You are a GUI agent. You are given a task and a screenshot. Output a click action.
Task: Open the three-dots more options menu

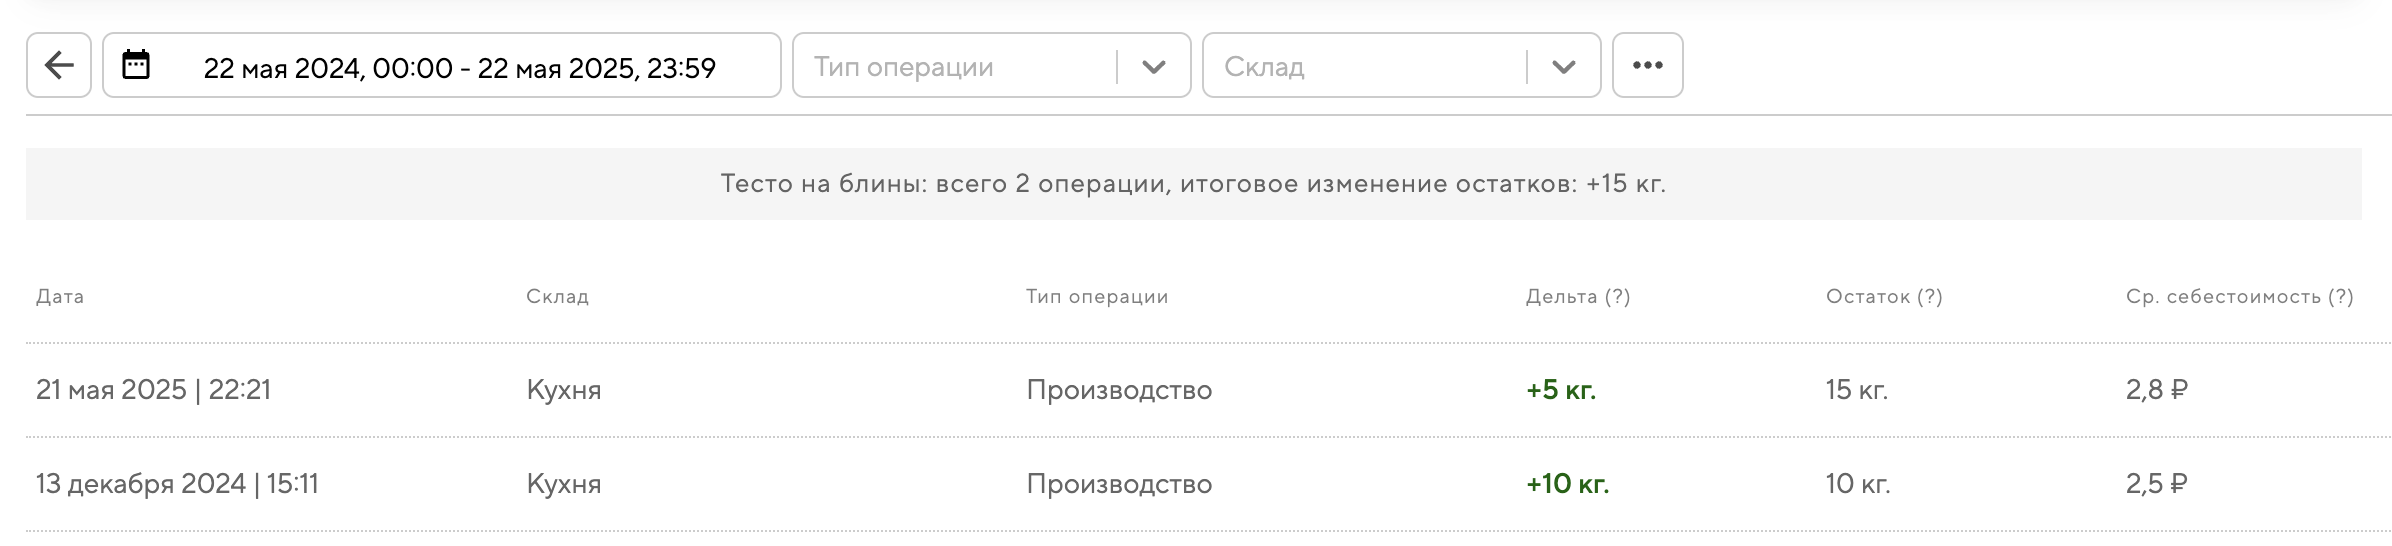tap(1647, 66)
